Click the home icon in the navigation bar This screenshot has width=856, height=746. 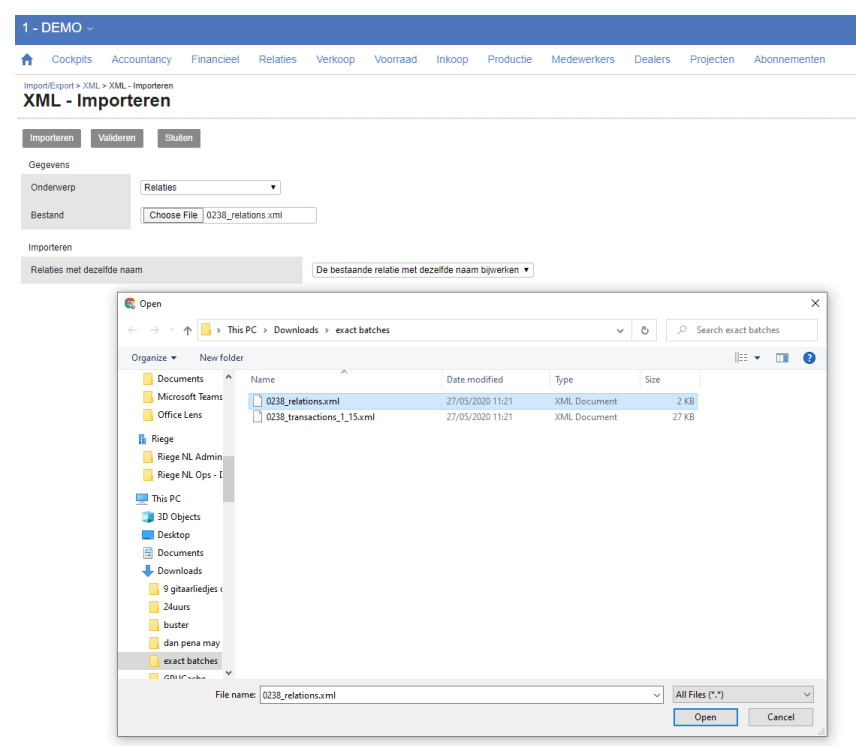[27, 59]
